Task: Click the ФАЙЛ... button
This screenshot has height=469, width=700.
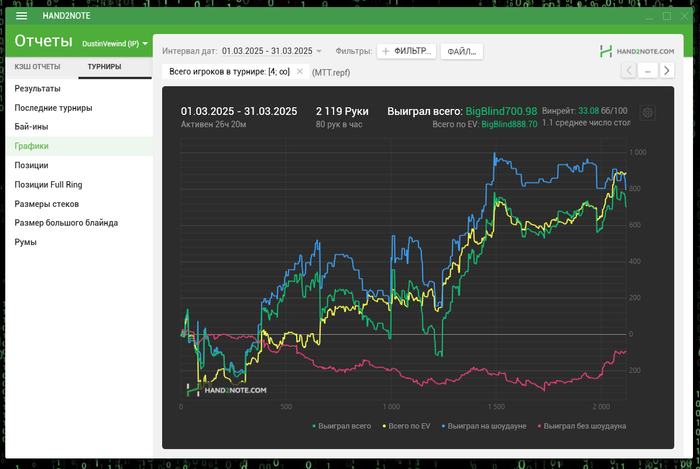Action: click(462, 52)
